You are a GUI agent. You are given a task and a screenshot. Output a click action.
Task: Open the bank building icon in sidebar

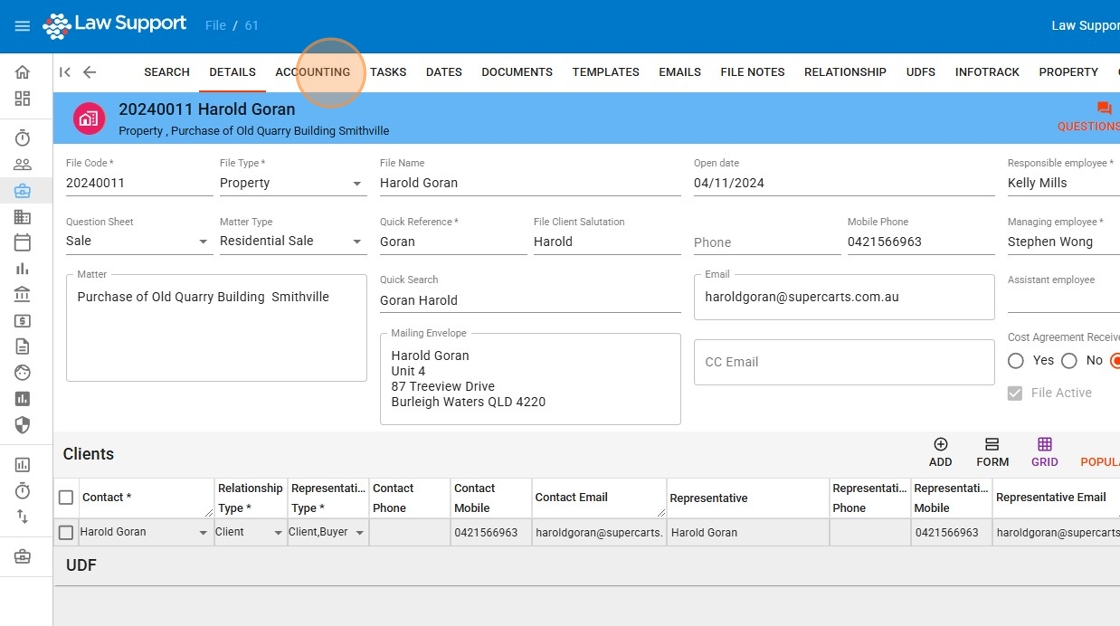pyautogui.click(x=22, y=294)
